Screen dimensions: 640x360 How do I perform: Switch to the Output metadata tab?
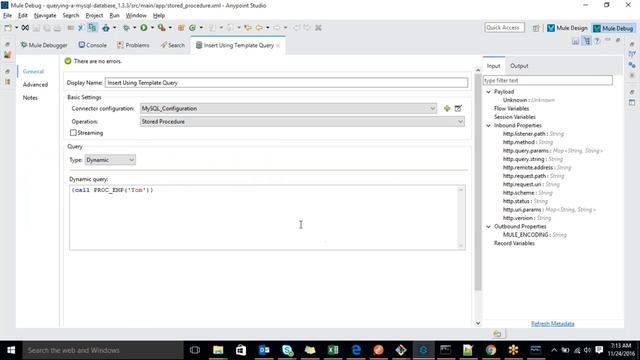point(519,66)
